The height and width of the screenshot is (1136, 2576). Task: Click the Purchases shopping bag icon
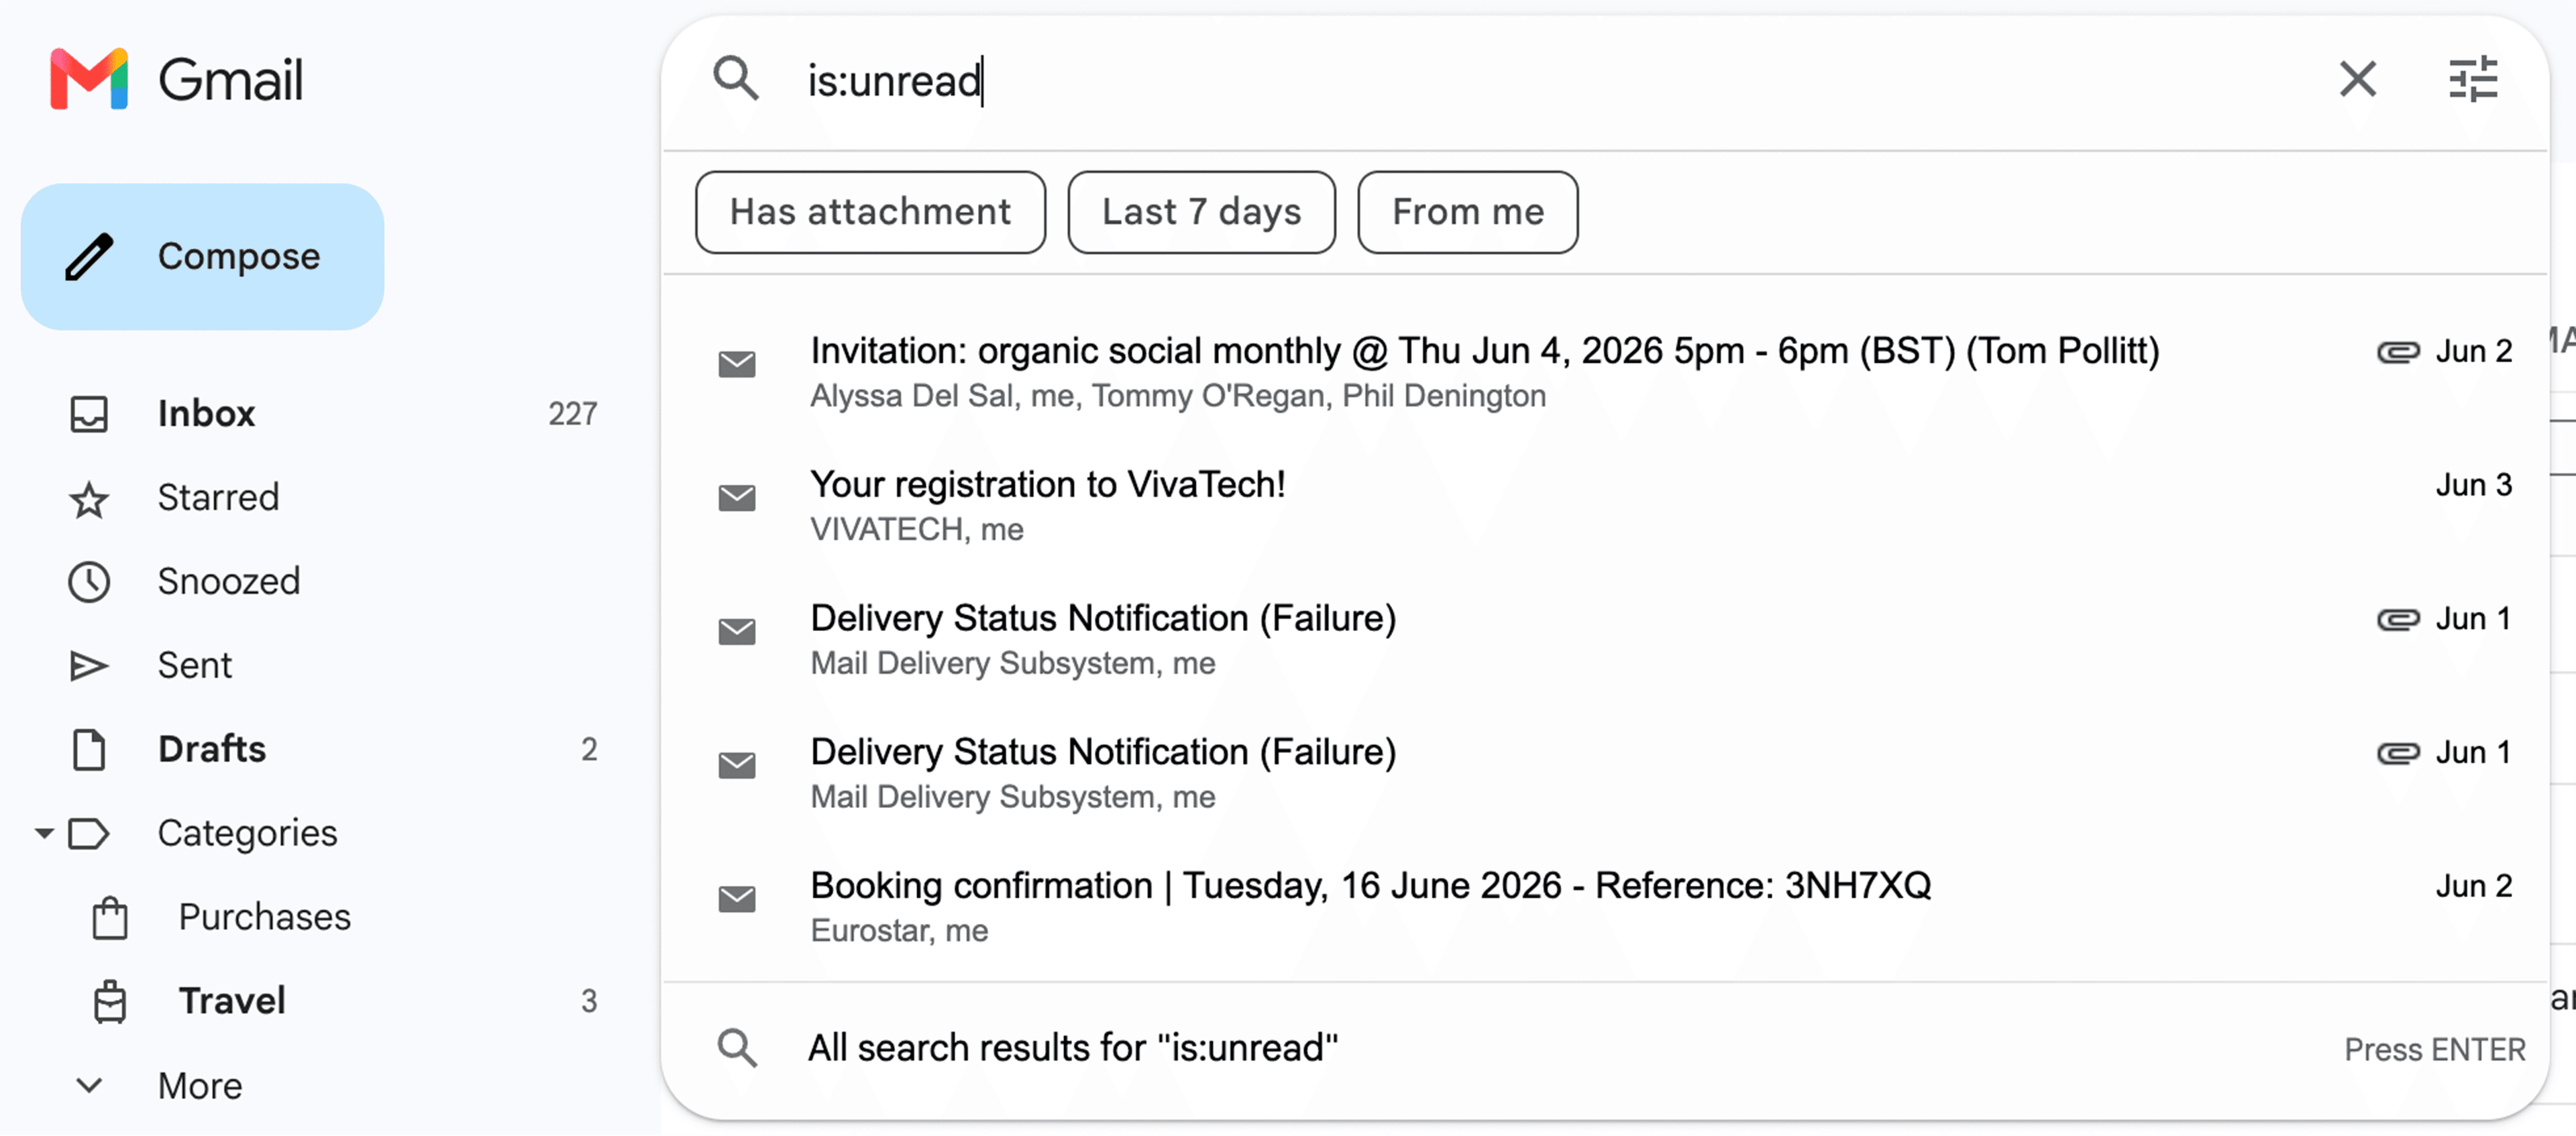[x=110, y=918]
